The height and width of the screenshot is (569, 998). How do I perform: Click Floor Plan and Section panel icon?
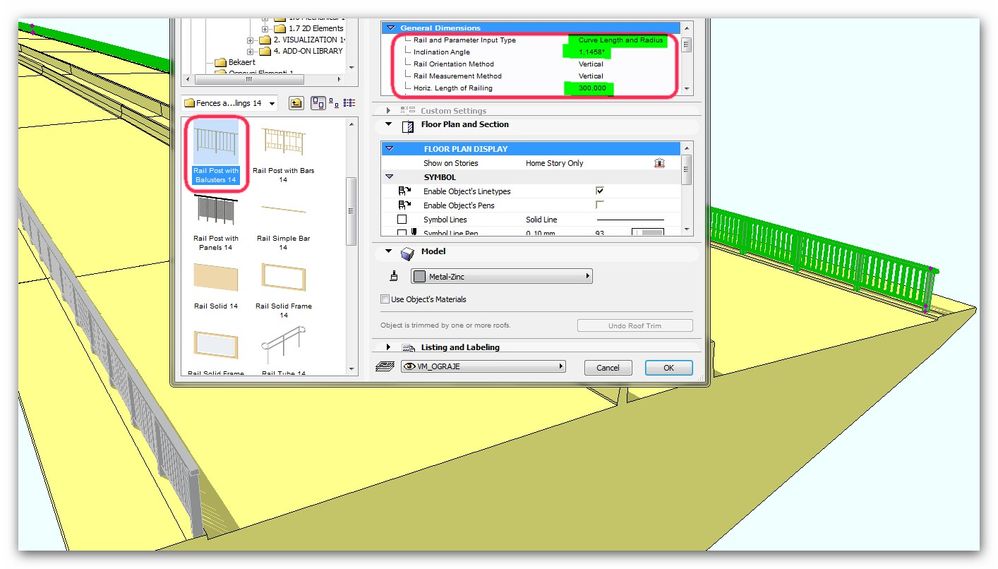(x=408, y=126)
